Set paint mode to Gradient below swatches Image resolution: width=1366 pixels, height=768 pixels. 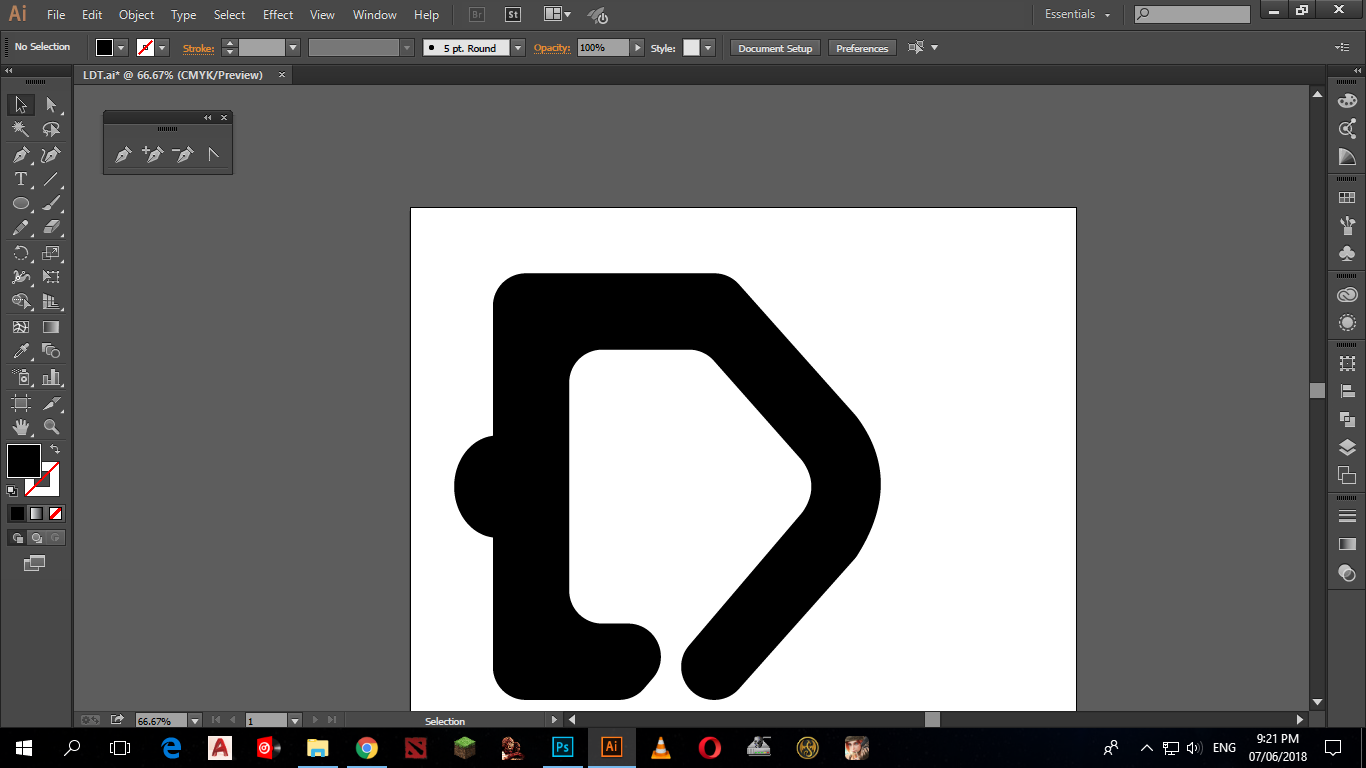[x=36, y=514]
